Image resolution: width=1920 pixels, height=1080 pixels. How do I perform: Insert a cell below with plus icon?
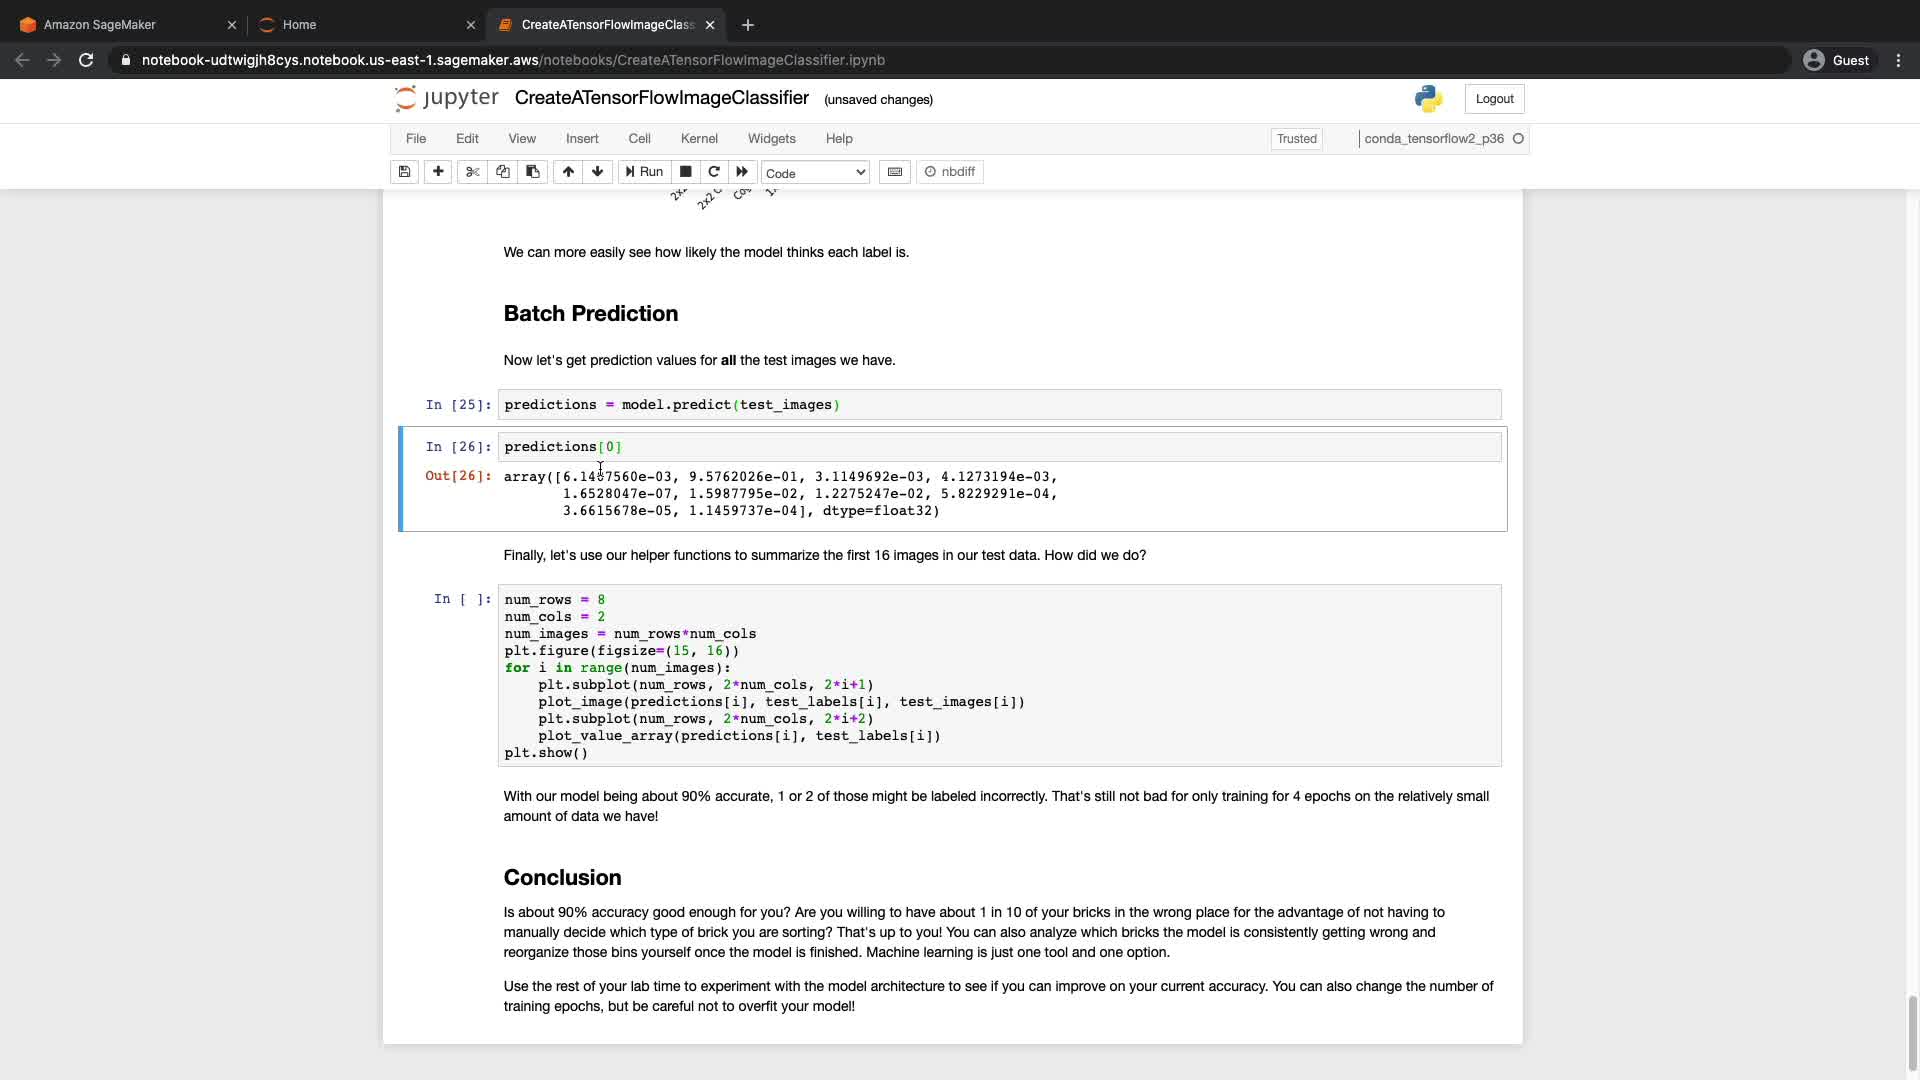pyautogui.click(x=438, y=172)
